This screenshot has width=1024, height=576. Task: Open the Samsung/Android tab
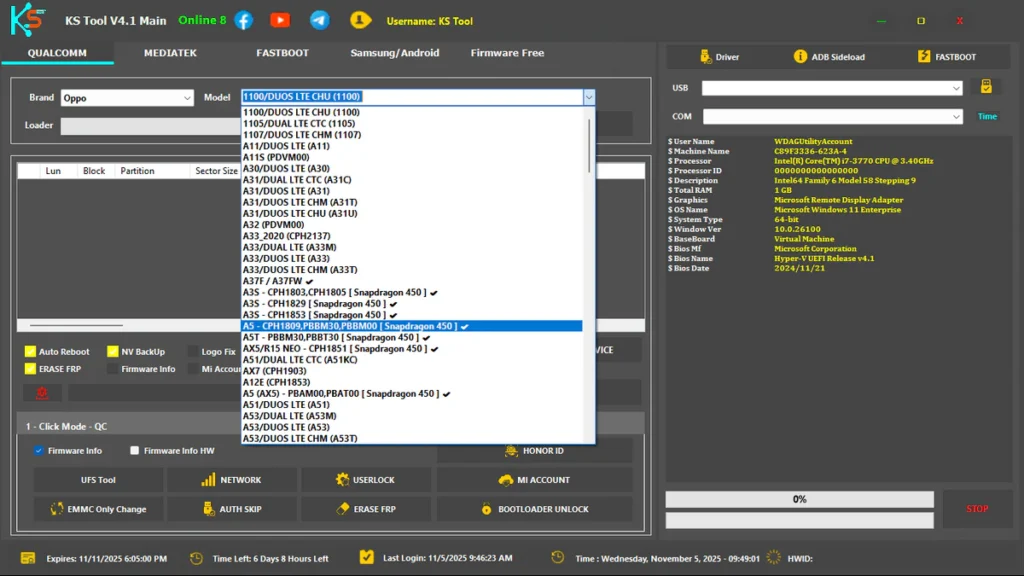tap(394, 53)
